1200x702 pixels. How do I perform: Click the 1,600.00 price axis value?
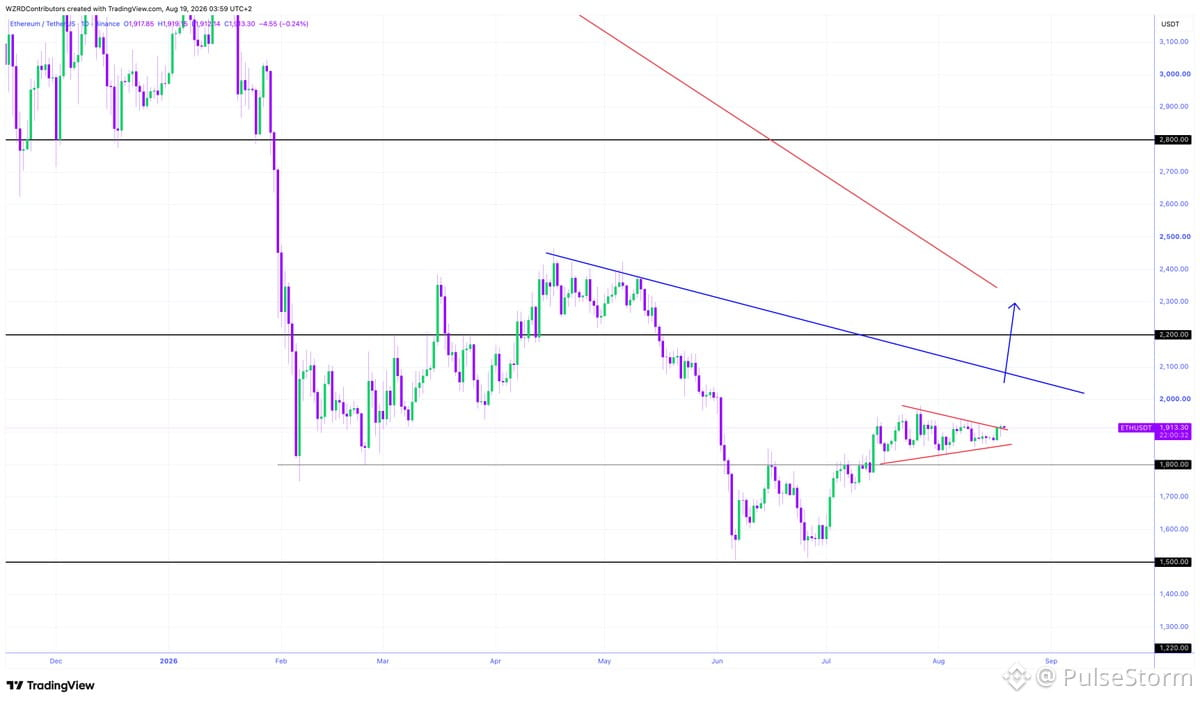coord(1174,530)
